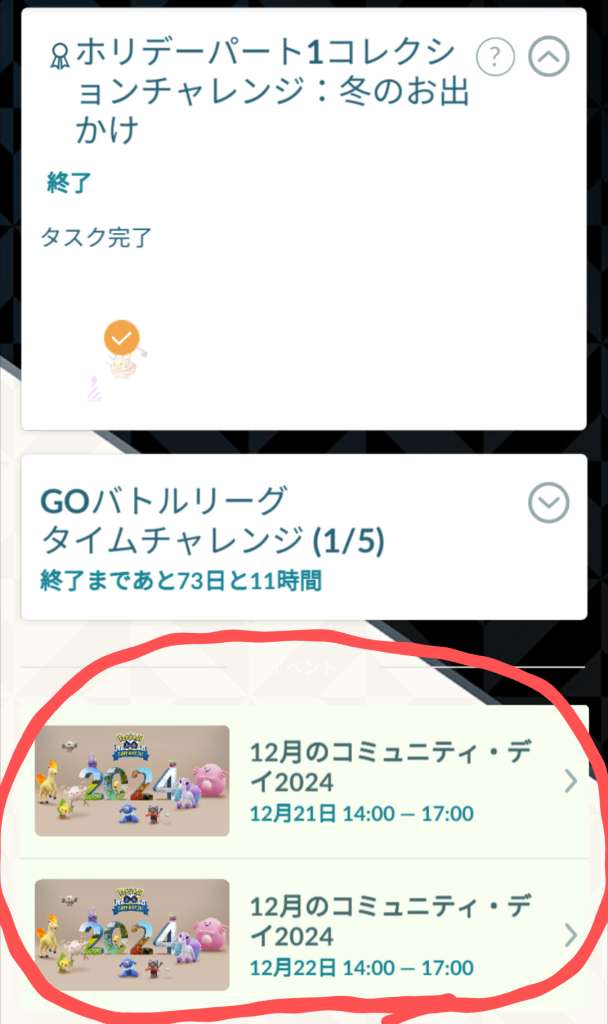
Task: Tap the GOバトルリーグ タイムチャレンジ (1/5) title
Action: tap(213, 520)
